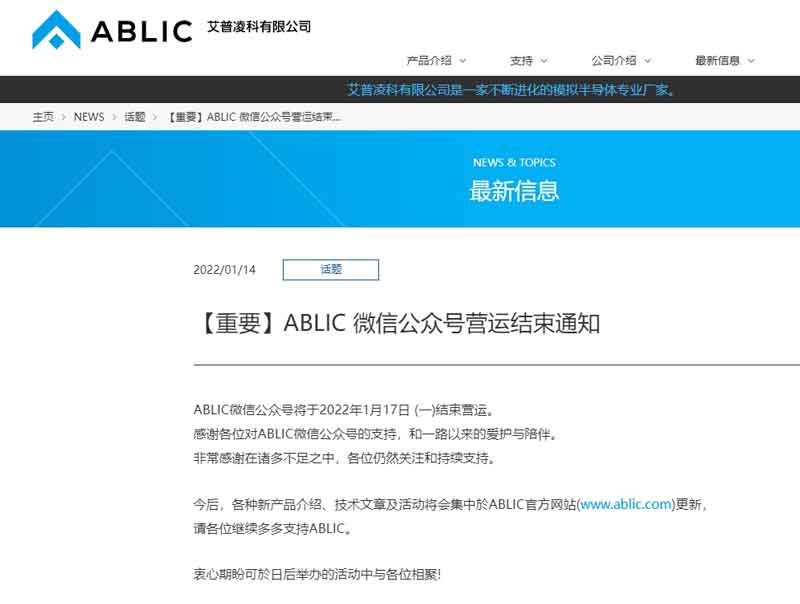Expand the 产品介绍 dropdown chevron
The width and height of the screenshot is (800, 604).
[x=463, y=59]
